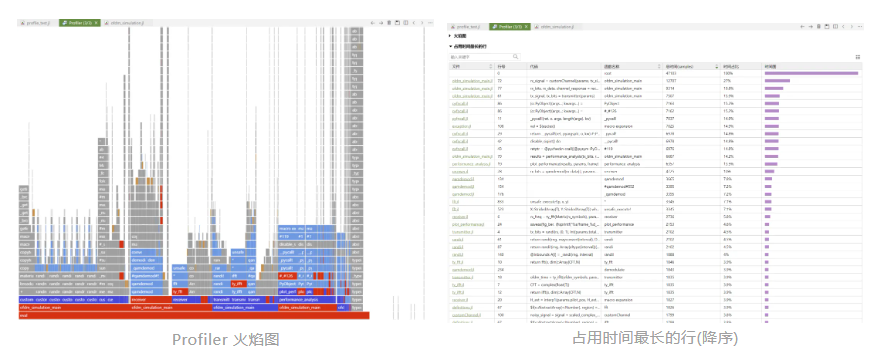Screen dimensions: 884x361
Task: Open exception.jl file link in table
Action: click(461, 126)
